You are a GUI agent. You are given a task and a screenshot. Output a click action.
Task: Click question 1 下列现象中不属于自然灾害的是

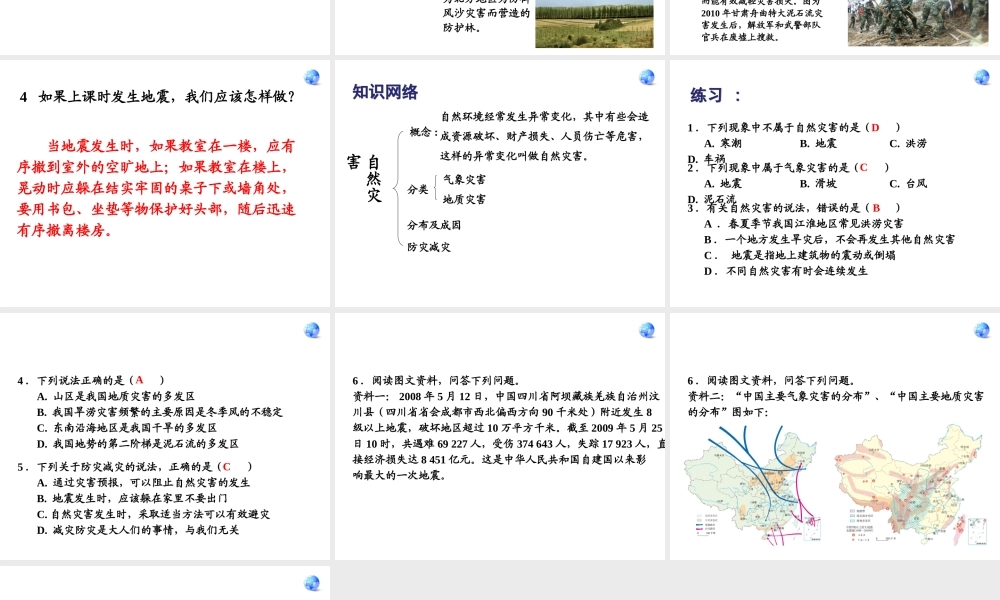pos(794,128)
